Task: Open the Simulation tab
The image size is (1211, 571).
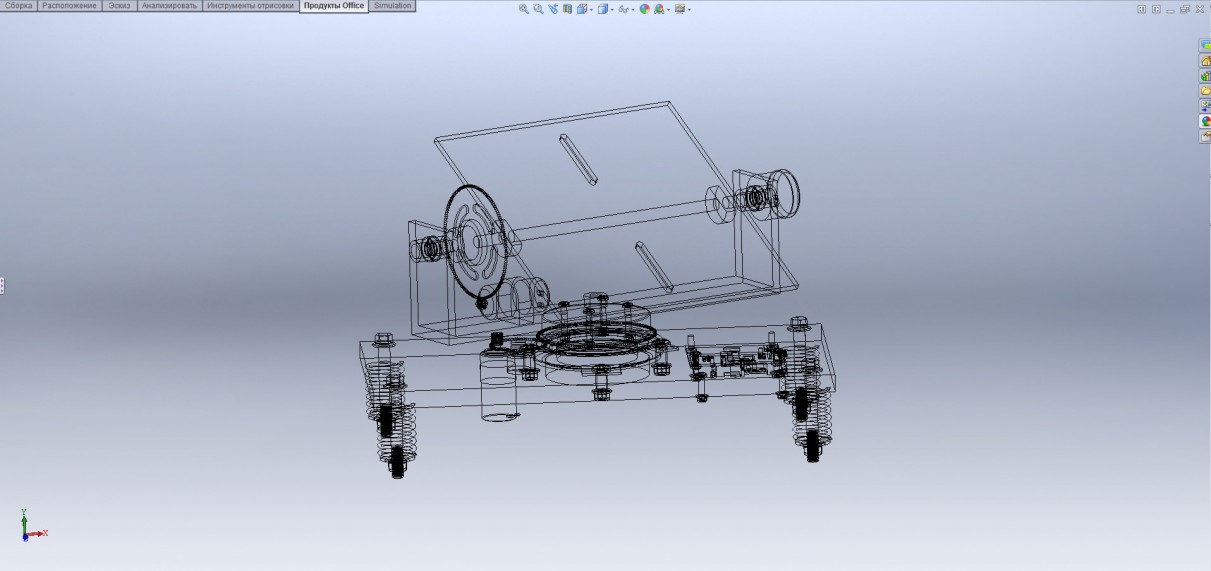Action: click(392, 6)
